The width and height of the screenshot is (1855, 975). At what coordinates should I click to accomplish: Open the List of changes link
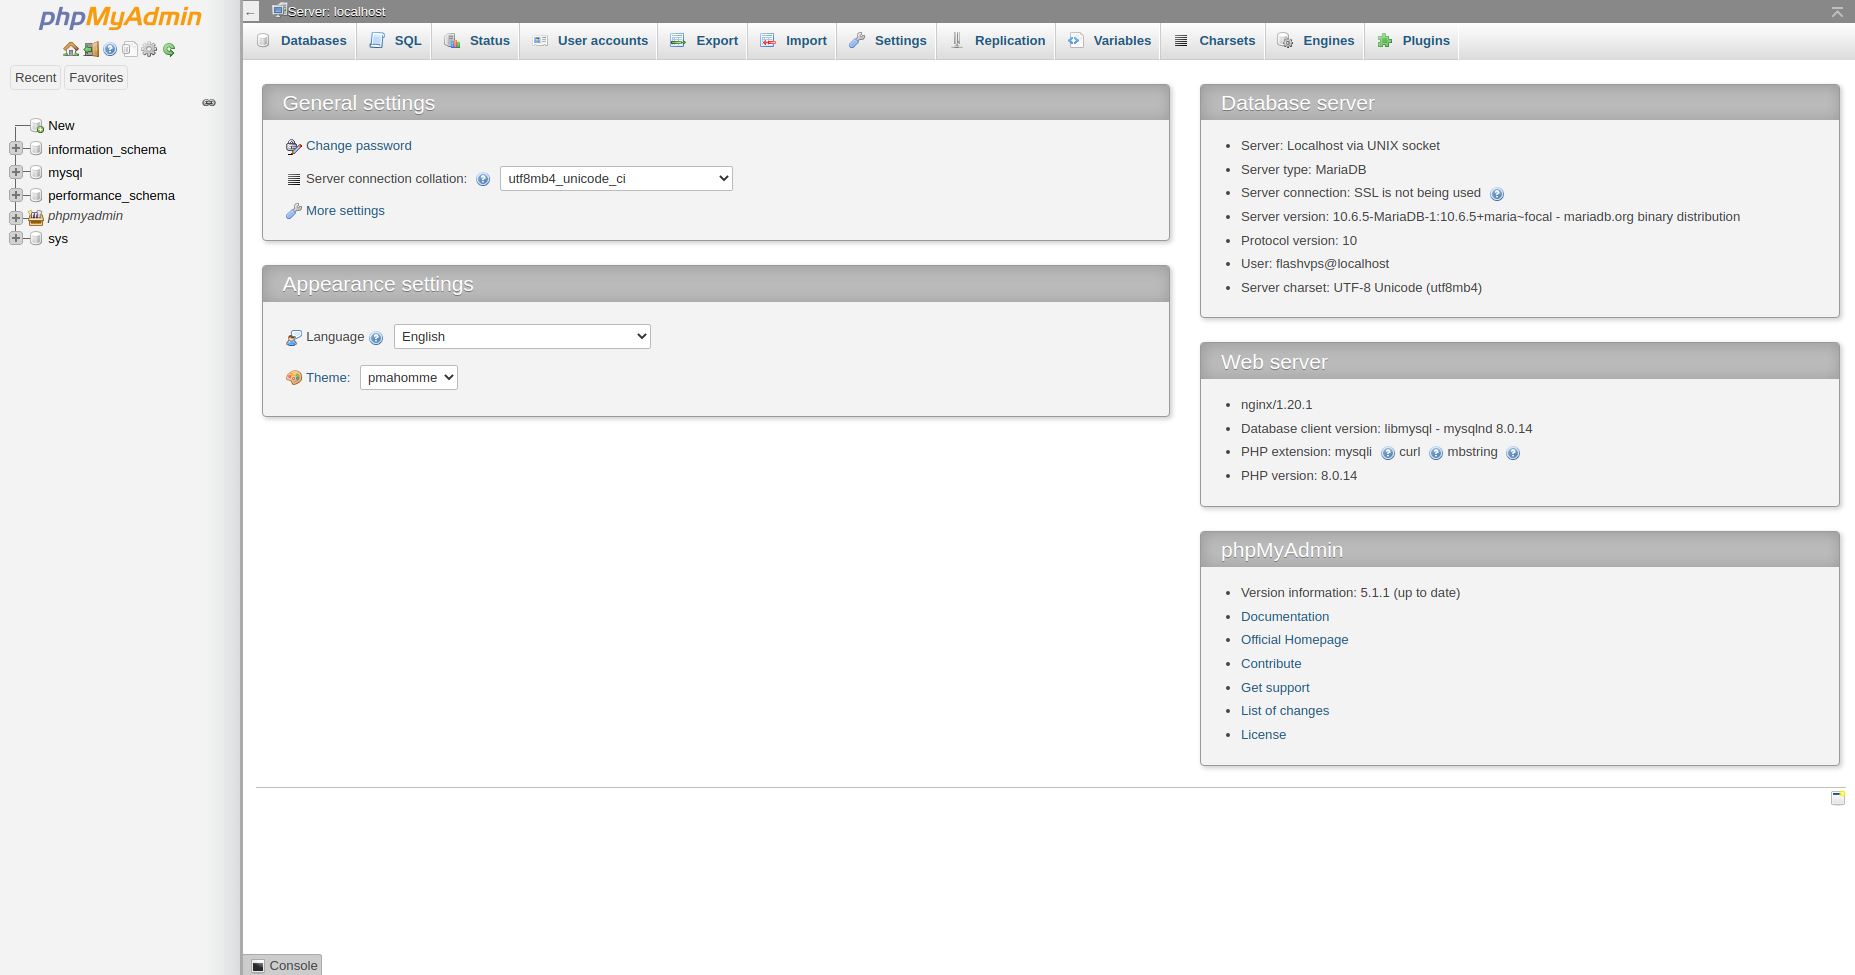[x=1284, y=711]
